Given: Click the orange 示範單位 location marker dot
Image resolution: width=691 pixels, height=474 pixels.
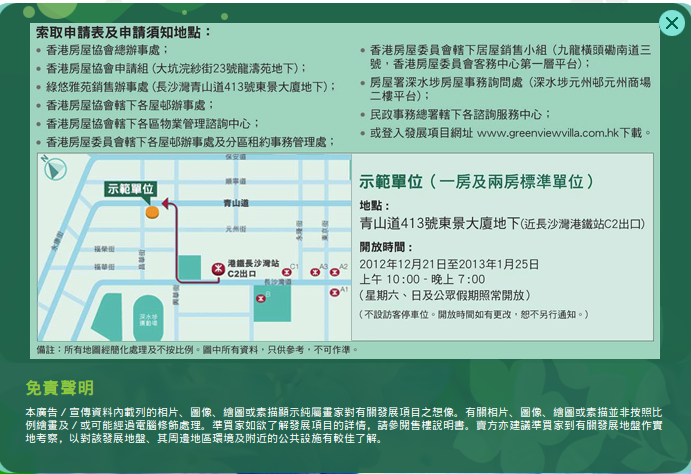Looking at the screenshot, I should tap(152, 213).
